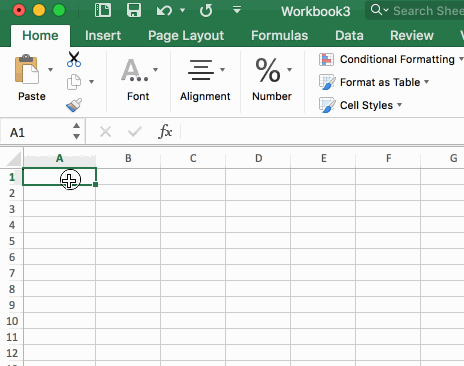Select column C header
The height and width of the screenshot is (366, 464).
point(193,158)
